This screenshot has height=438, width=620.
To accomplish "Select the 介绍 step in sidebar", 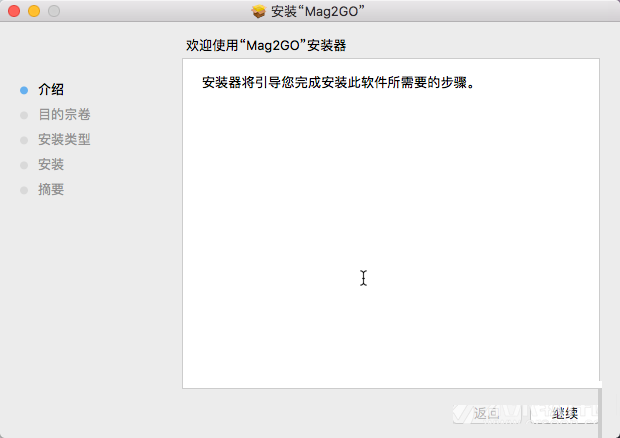I will click(x=51, y=90).
